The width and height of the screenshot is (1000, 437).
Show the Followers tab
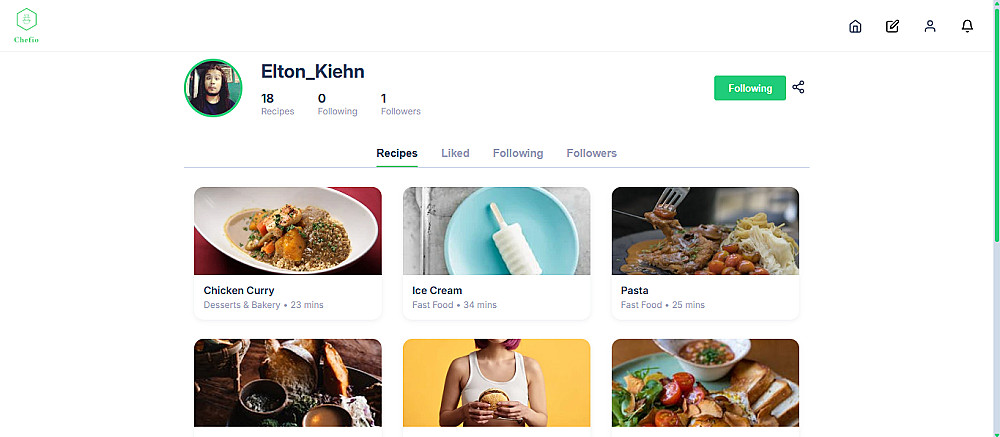[592, 153]
